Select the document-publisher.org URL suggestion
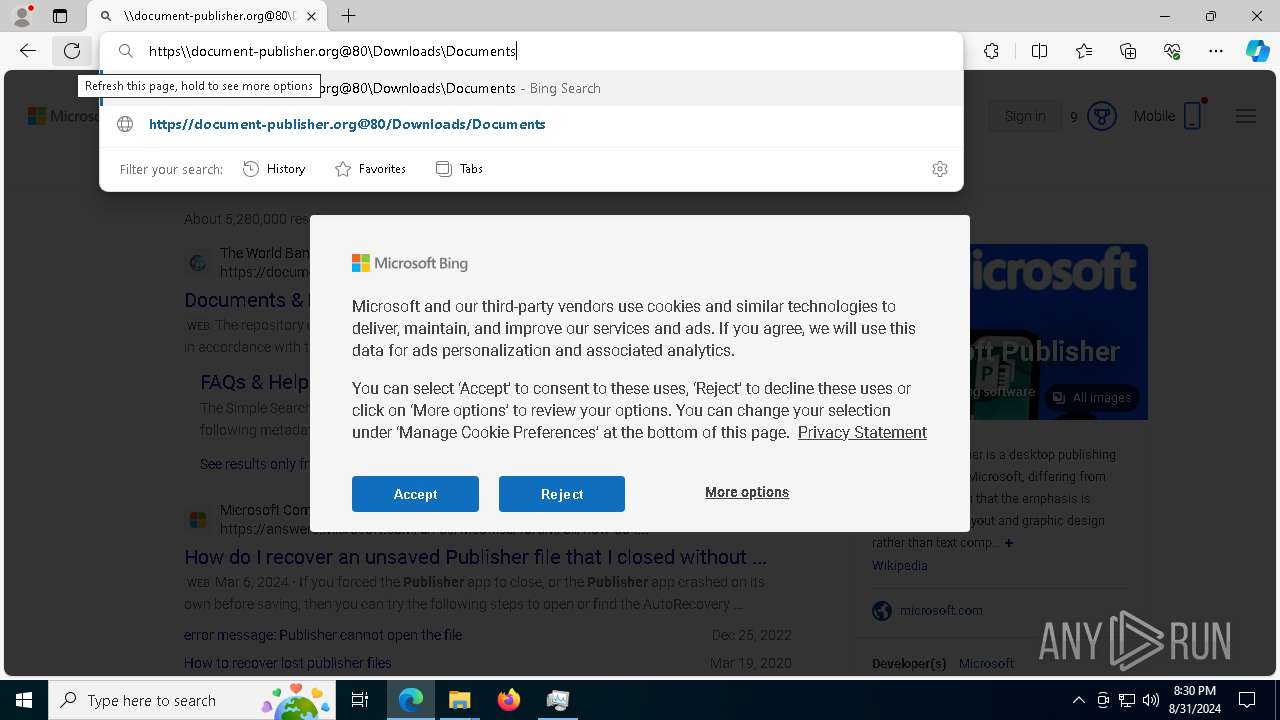Viewport: 1280px width, 720px height. click(x=531, y=124)
